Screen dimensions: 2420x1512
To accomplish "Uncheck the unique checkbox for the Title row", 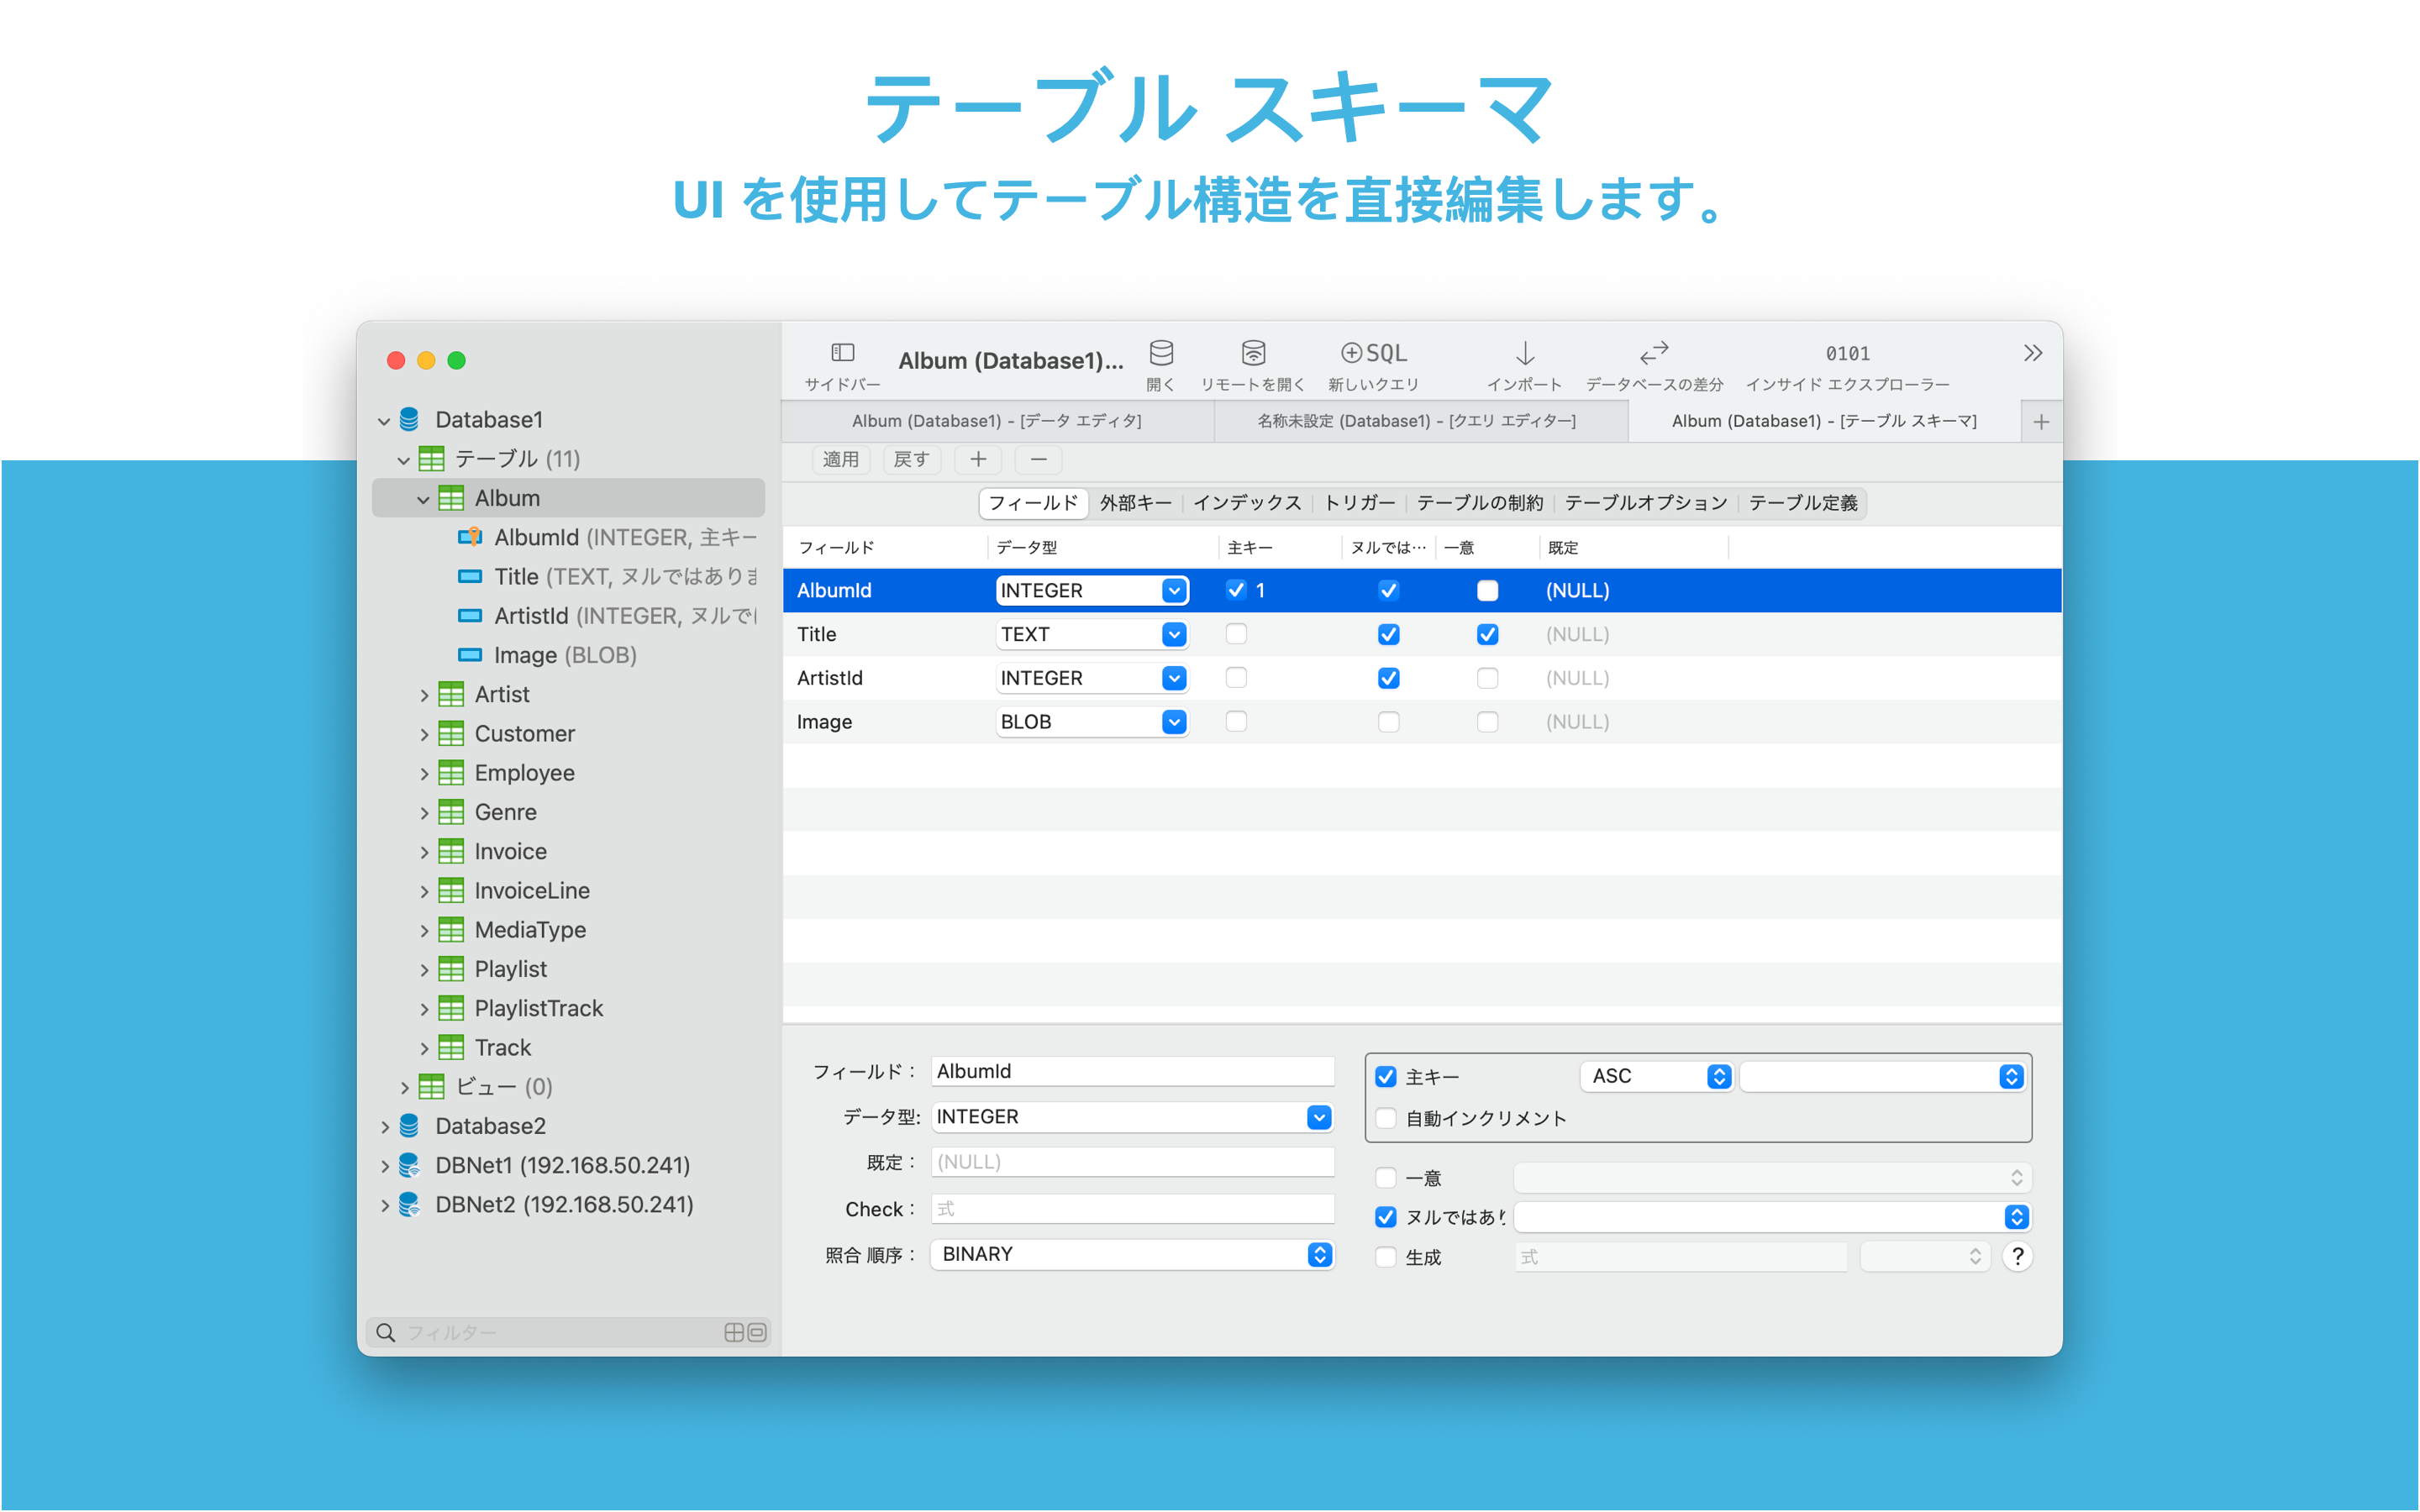I will coord(1487,634).
